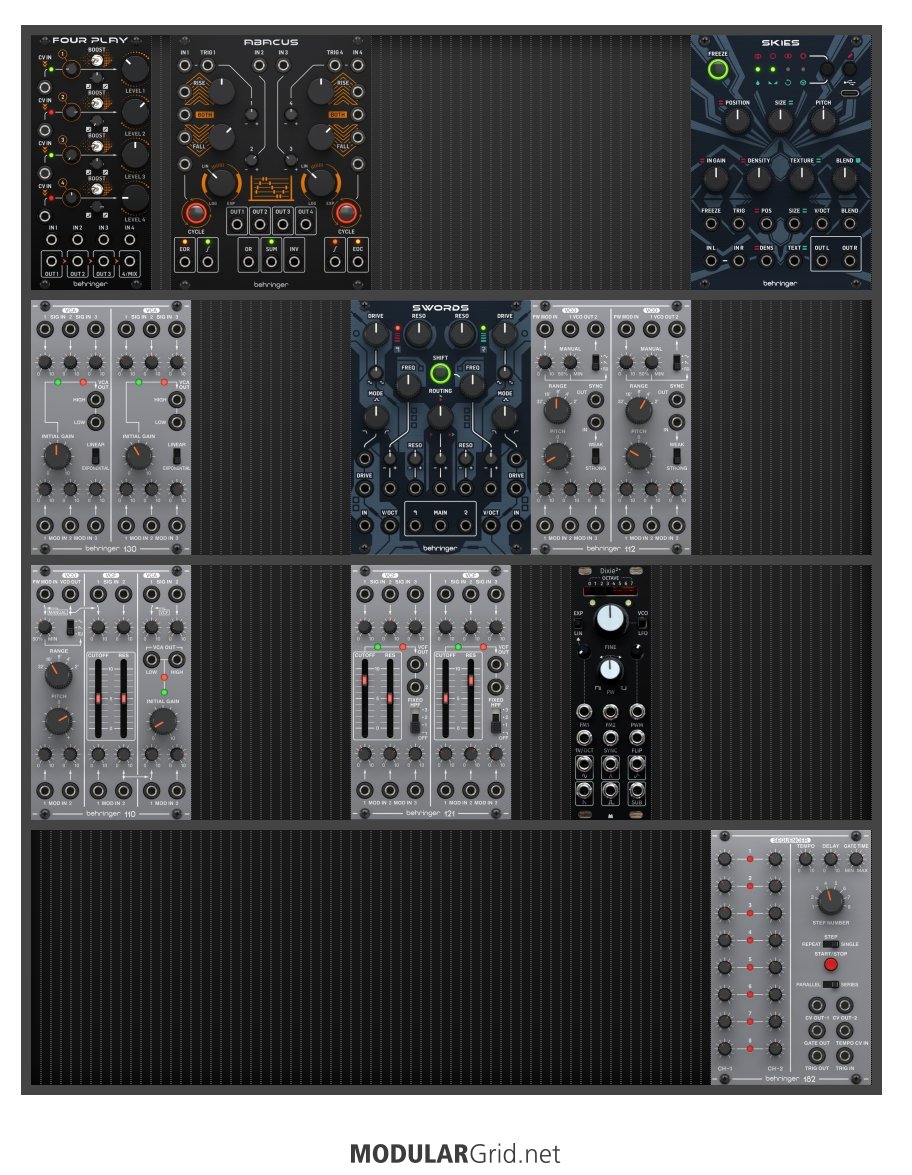The width and height of the screenshot is (912, 1175).
Task: Click the FREEZE button on Skies module
Action: 717,70
